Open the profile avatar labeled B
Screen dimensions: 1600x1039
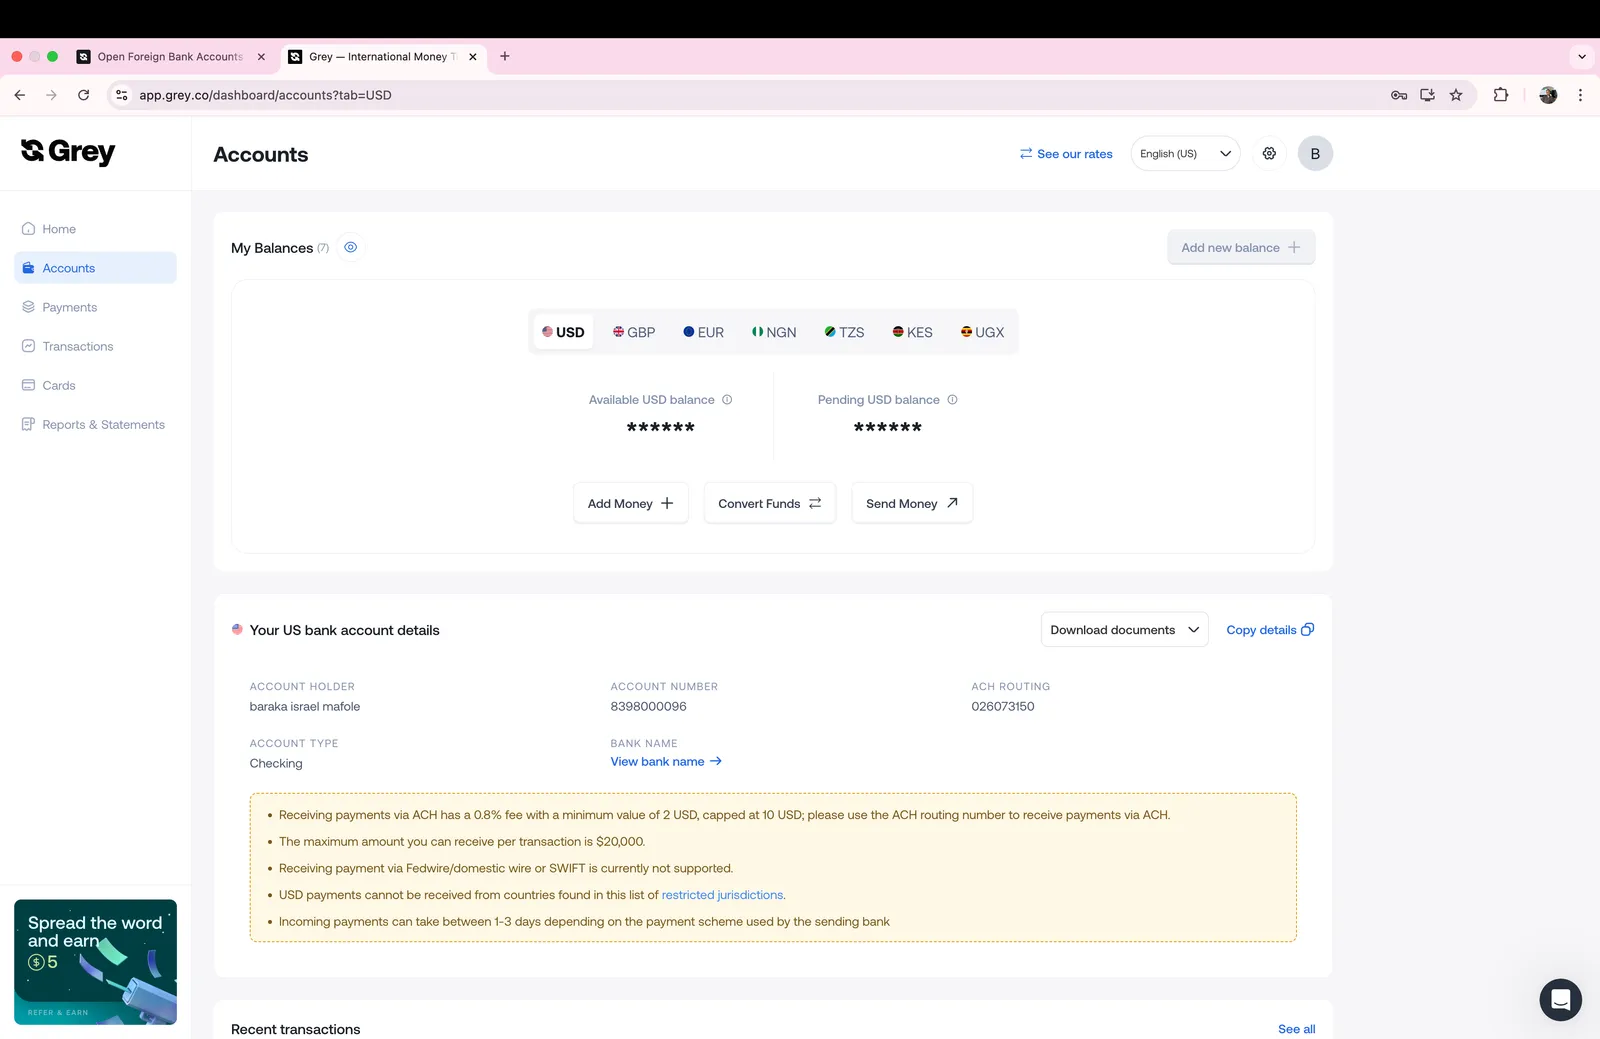pos(1315,154)
